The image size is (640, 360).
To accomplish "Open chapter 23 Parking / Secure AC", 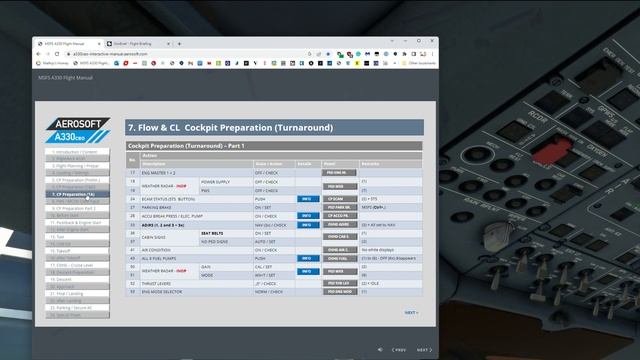I will tap(77, 307).
